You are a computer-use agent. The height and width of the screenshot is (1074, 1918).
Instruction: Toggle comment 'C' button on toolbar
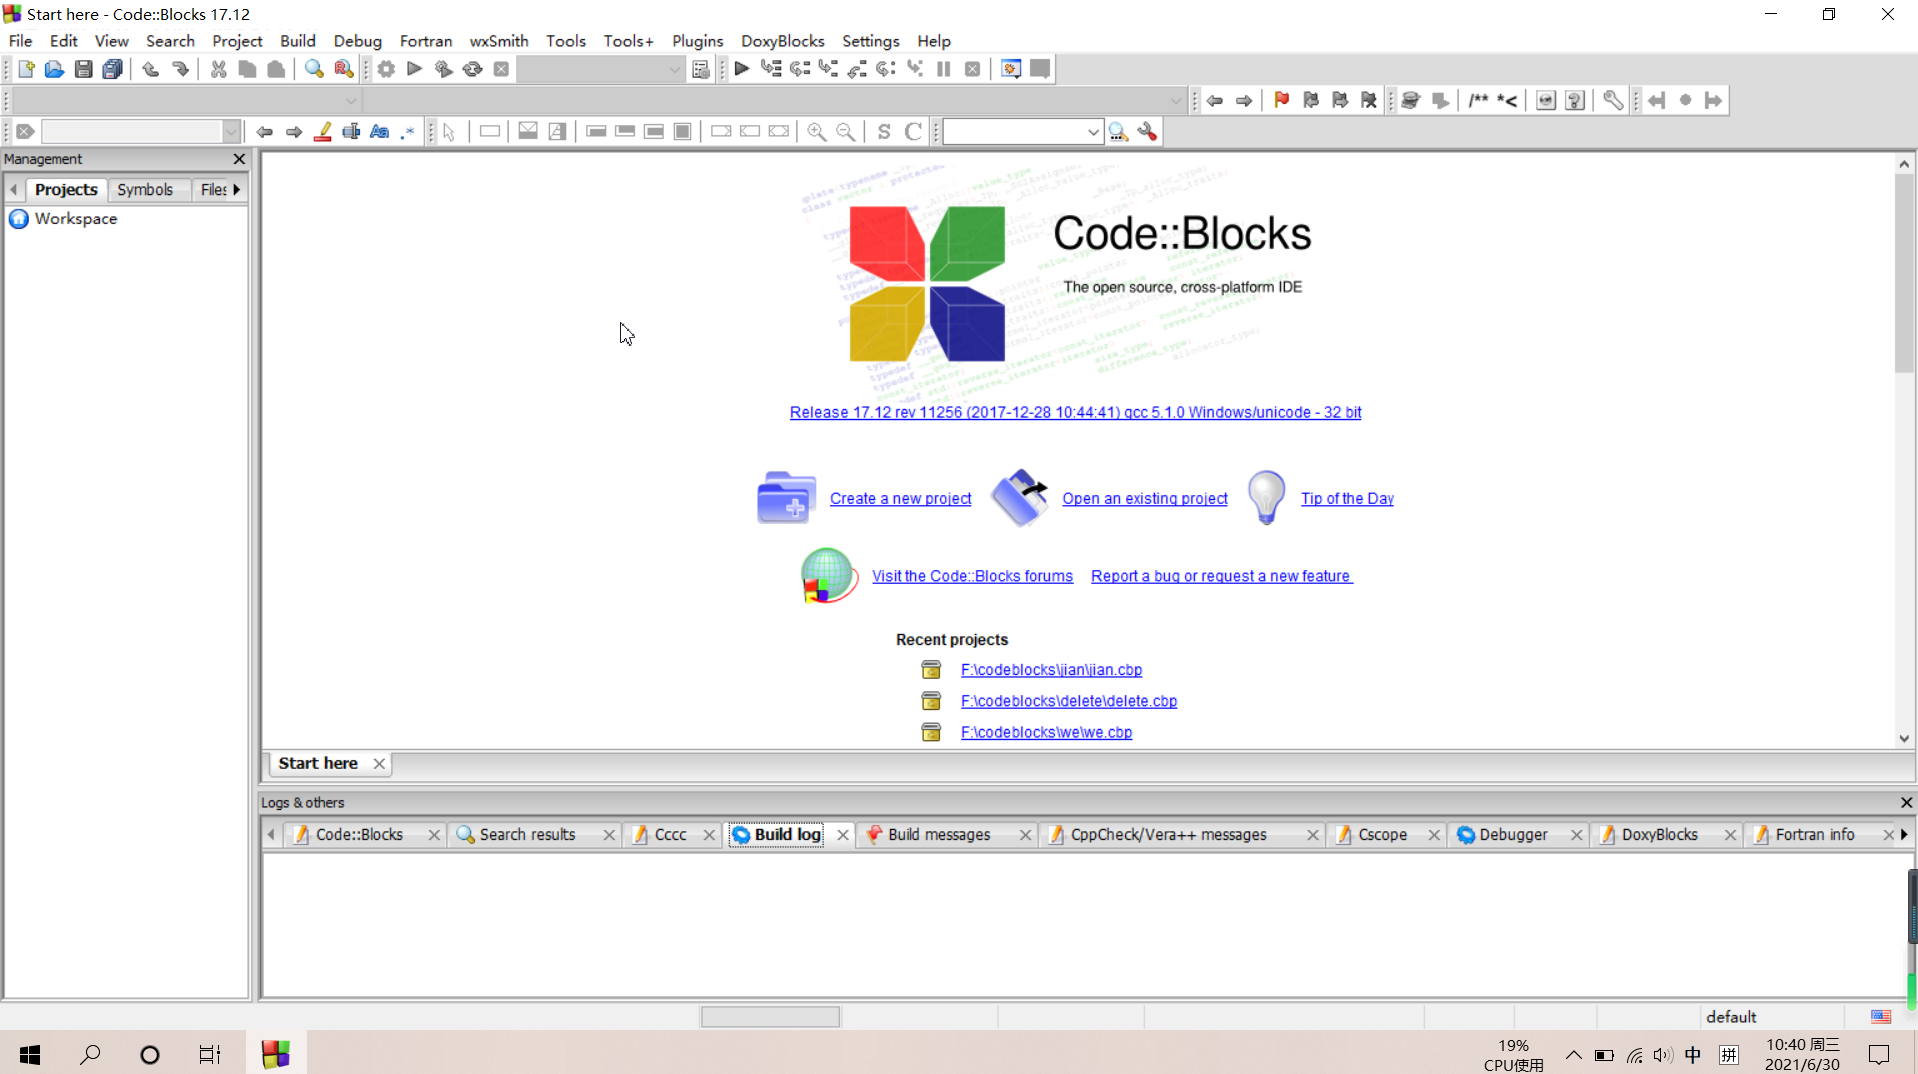913,132
